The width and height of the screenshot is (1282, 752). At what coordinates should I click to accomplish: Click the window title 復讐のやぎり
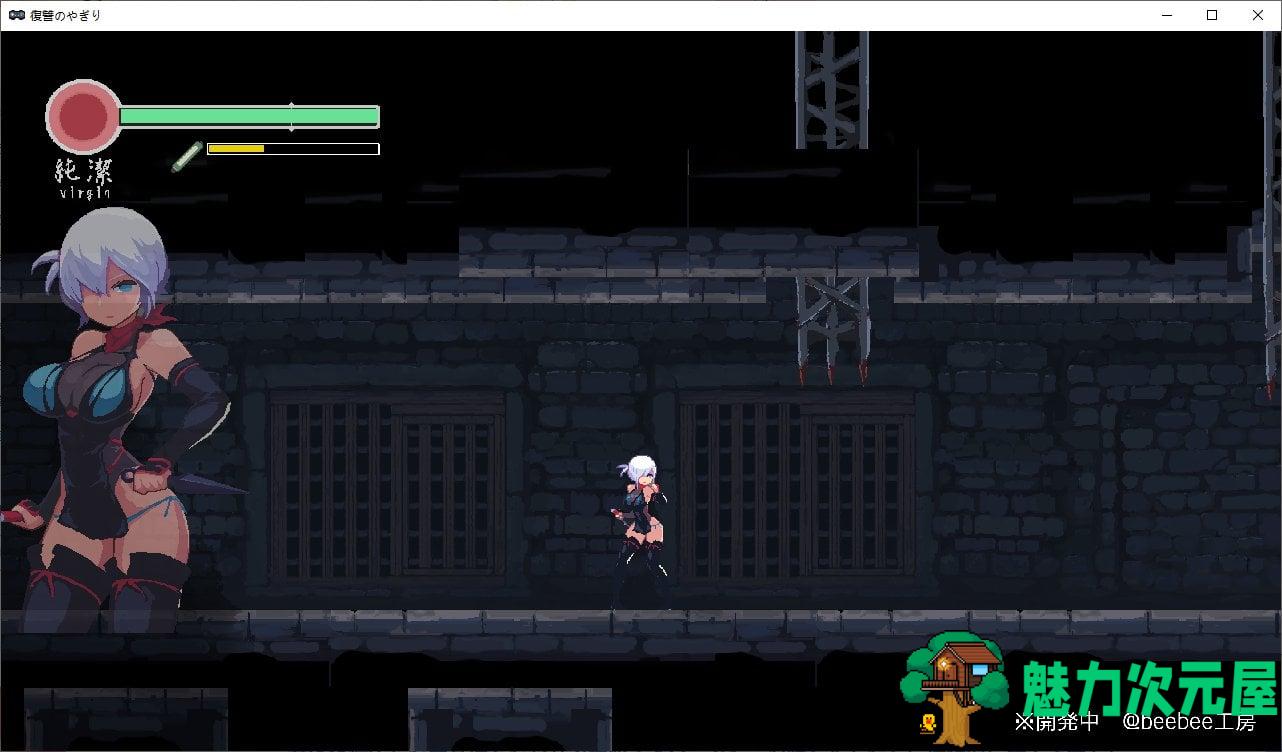[x=66, y=15]
